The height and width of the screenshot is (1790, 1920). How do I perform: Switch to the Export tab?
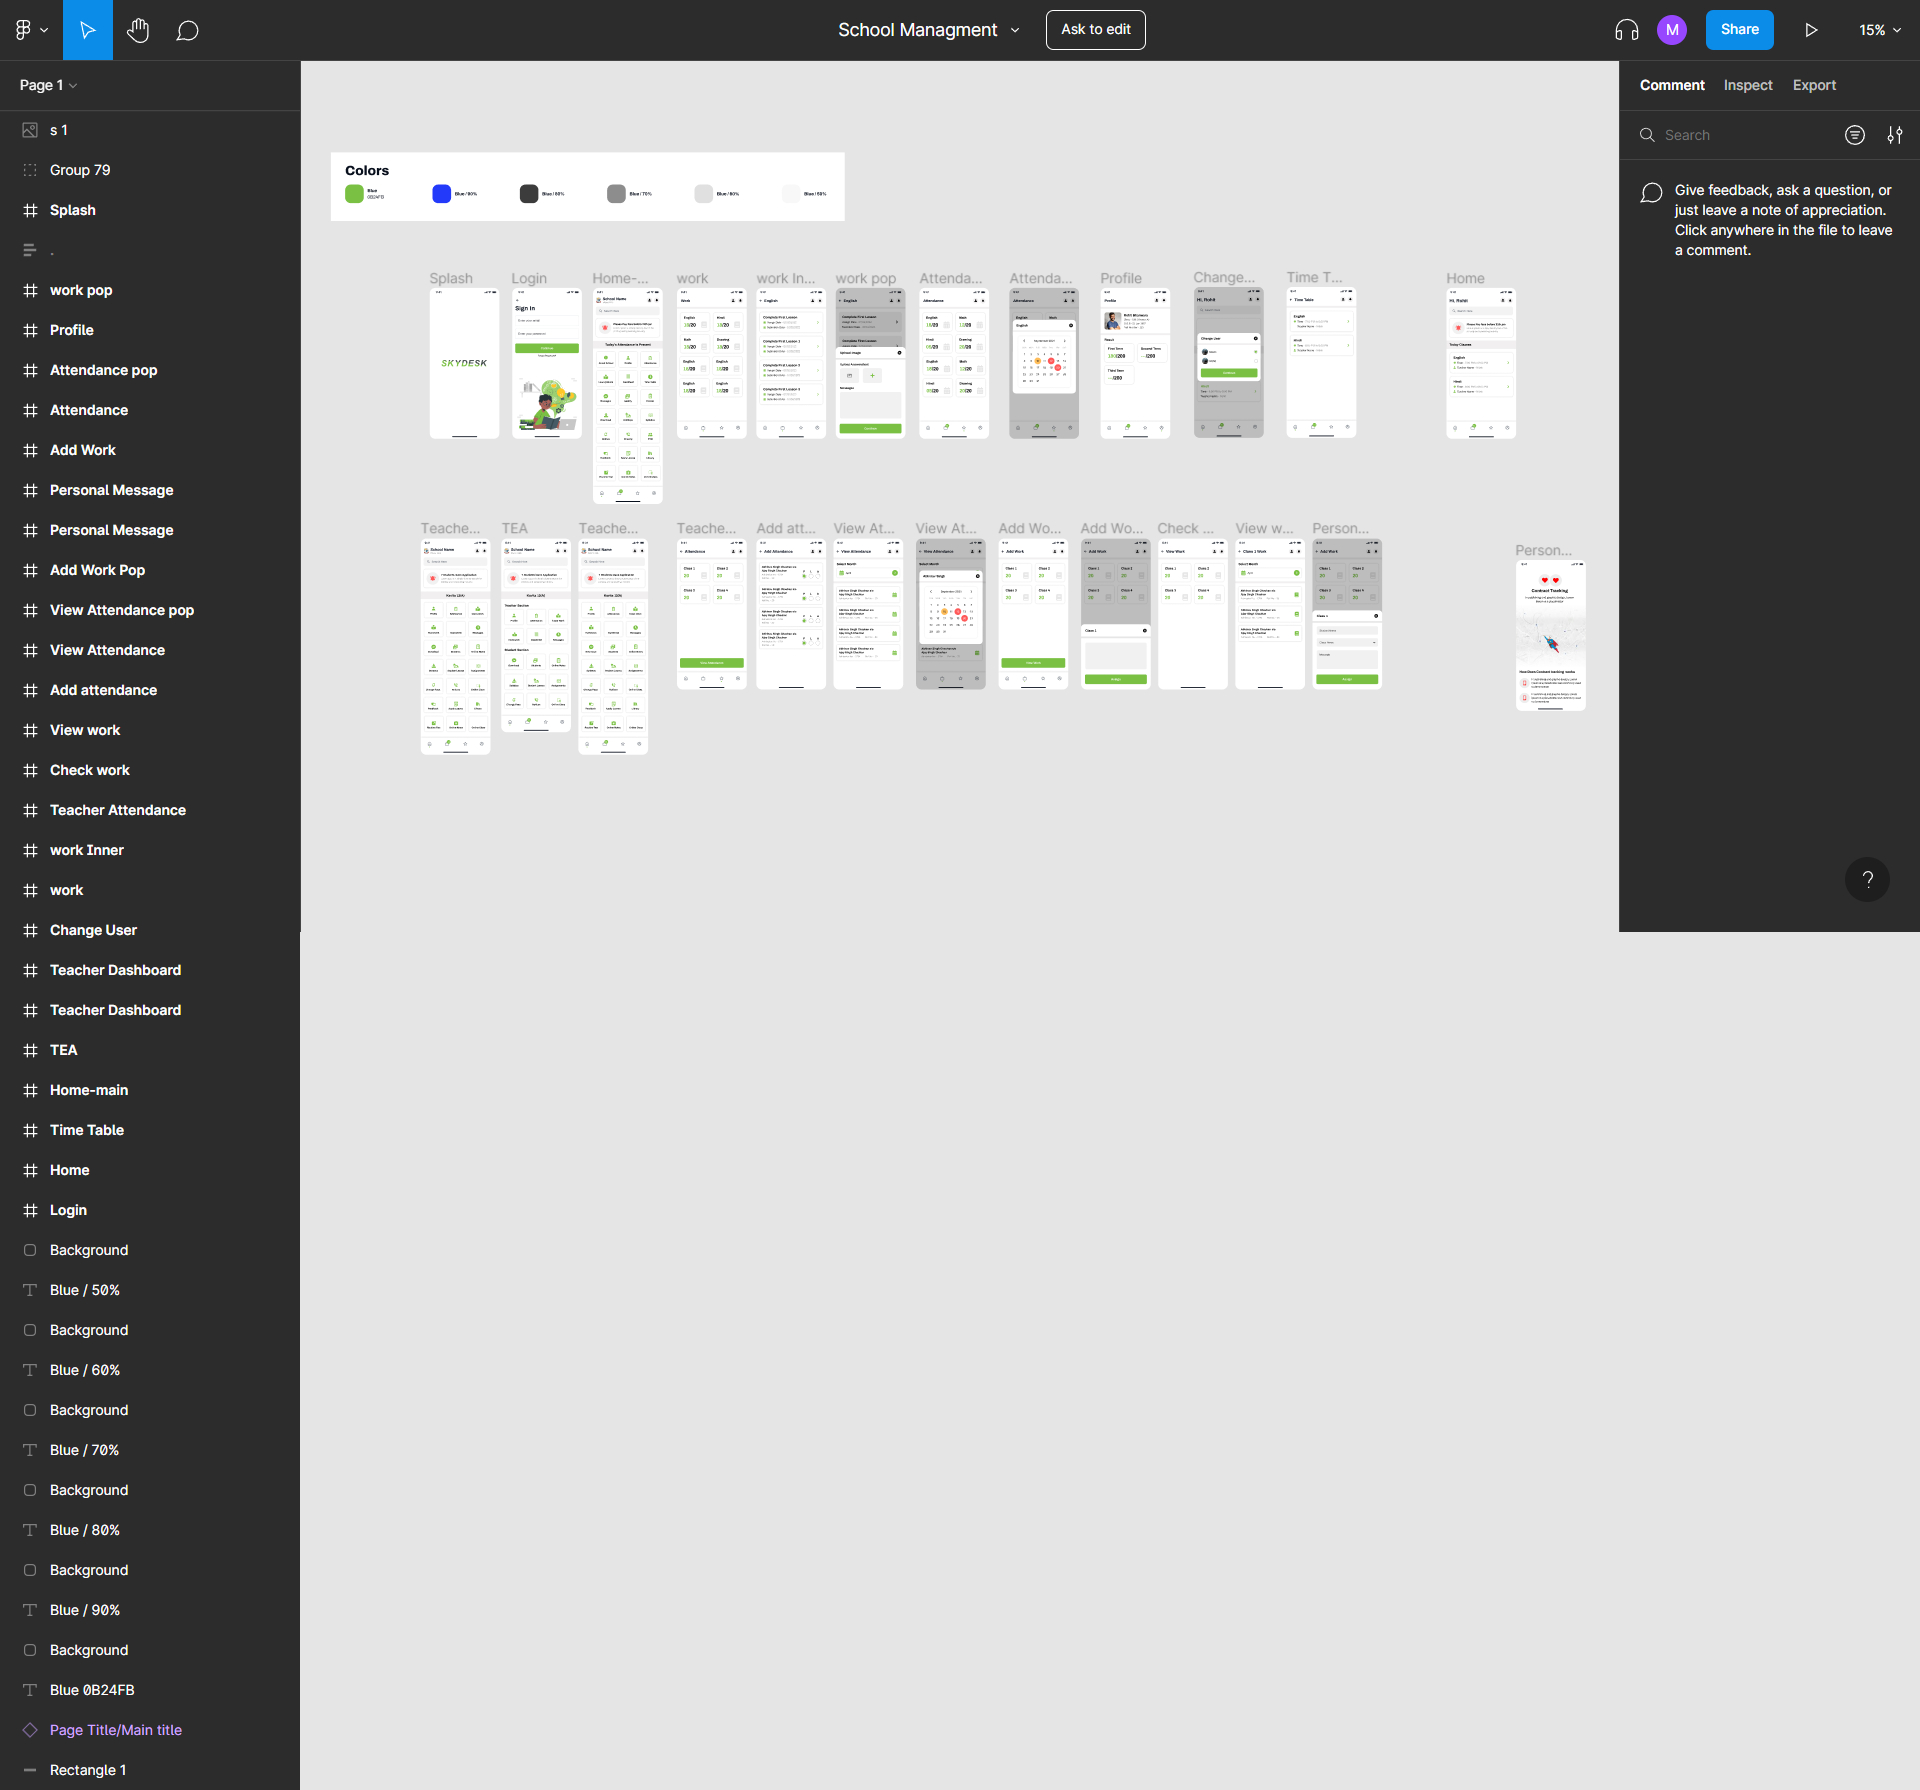click(1813, 85)
